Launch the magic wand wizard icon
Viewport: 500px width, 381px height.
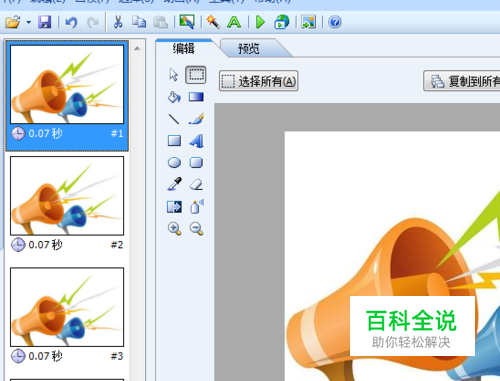click(x=213, y=22)
